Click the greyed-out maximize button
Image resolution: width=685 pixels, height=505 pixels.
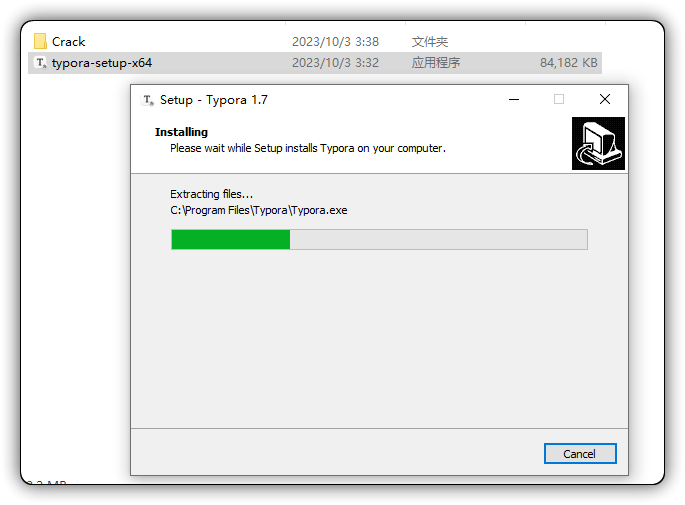click(x=559, y=100)
